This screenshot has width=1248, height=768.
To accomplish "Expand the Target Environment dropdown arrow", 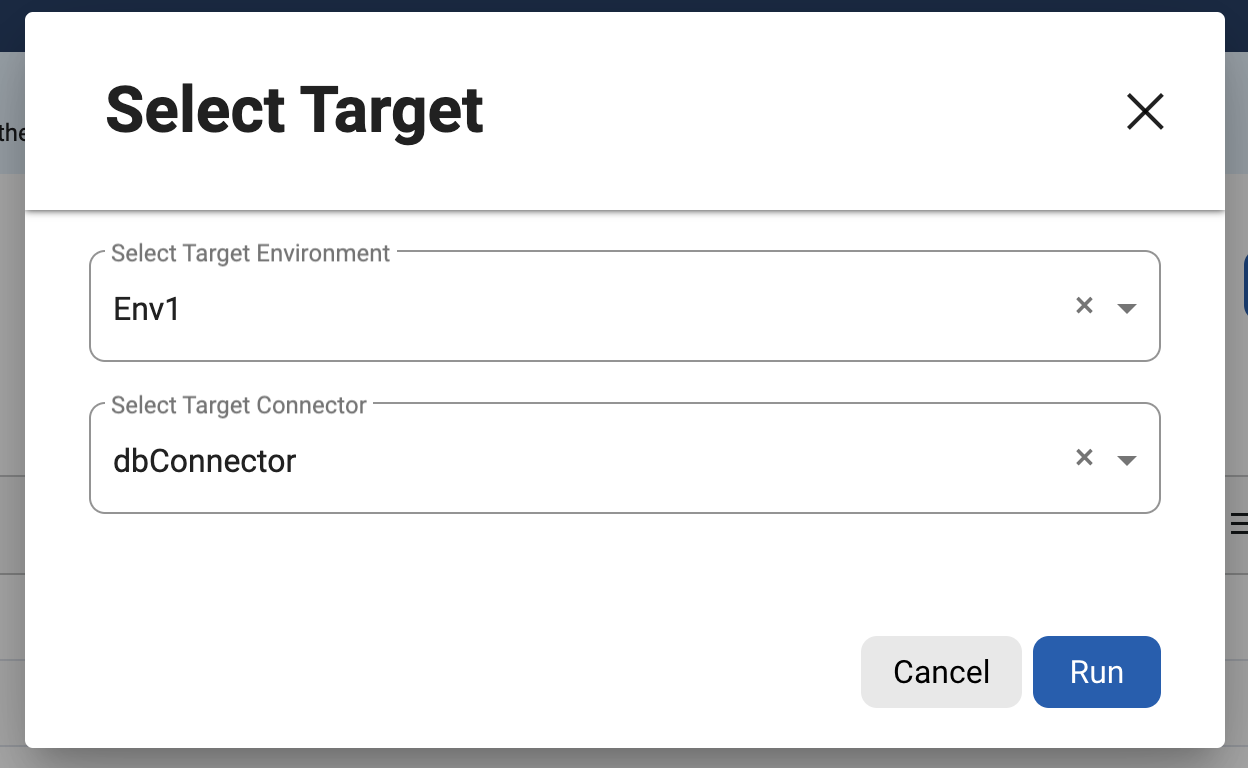I will (1127, 308).
